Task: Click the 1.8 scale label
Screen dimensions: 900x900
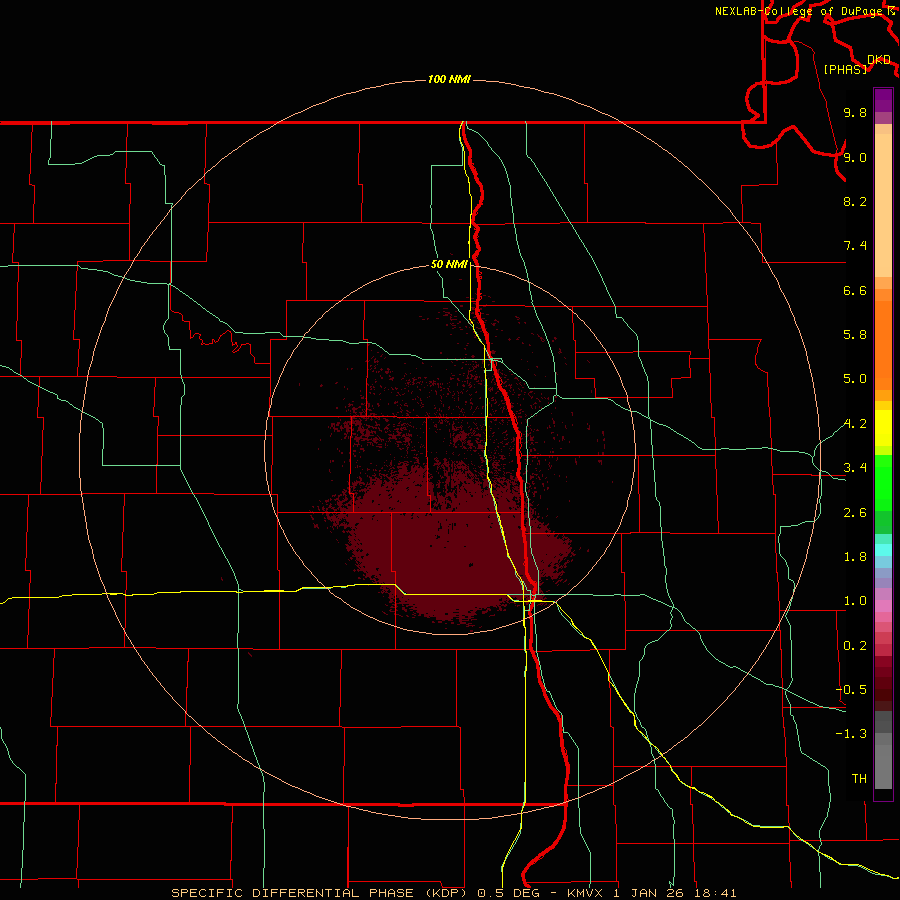Action: (855, 557)
